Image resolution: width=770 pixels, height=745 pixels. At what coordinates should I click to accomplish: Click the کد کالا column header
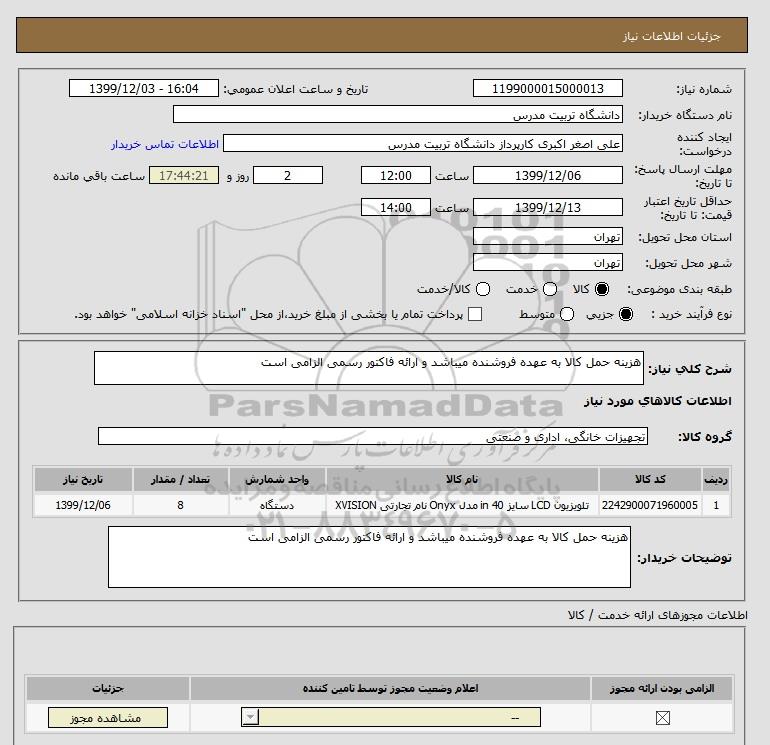coord(650,479)
